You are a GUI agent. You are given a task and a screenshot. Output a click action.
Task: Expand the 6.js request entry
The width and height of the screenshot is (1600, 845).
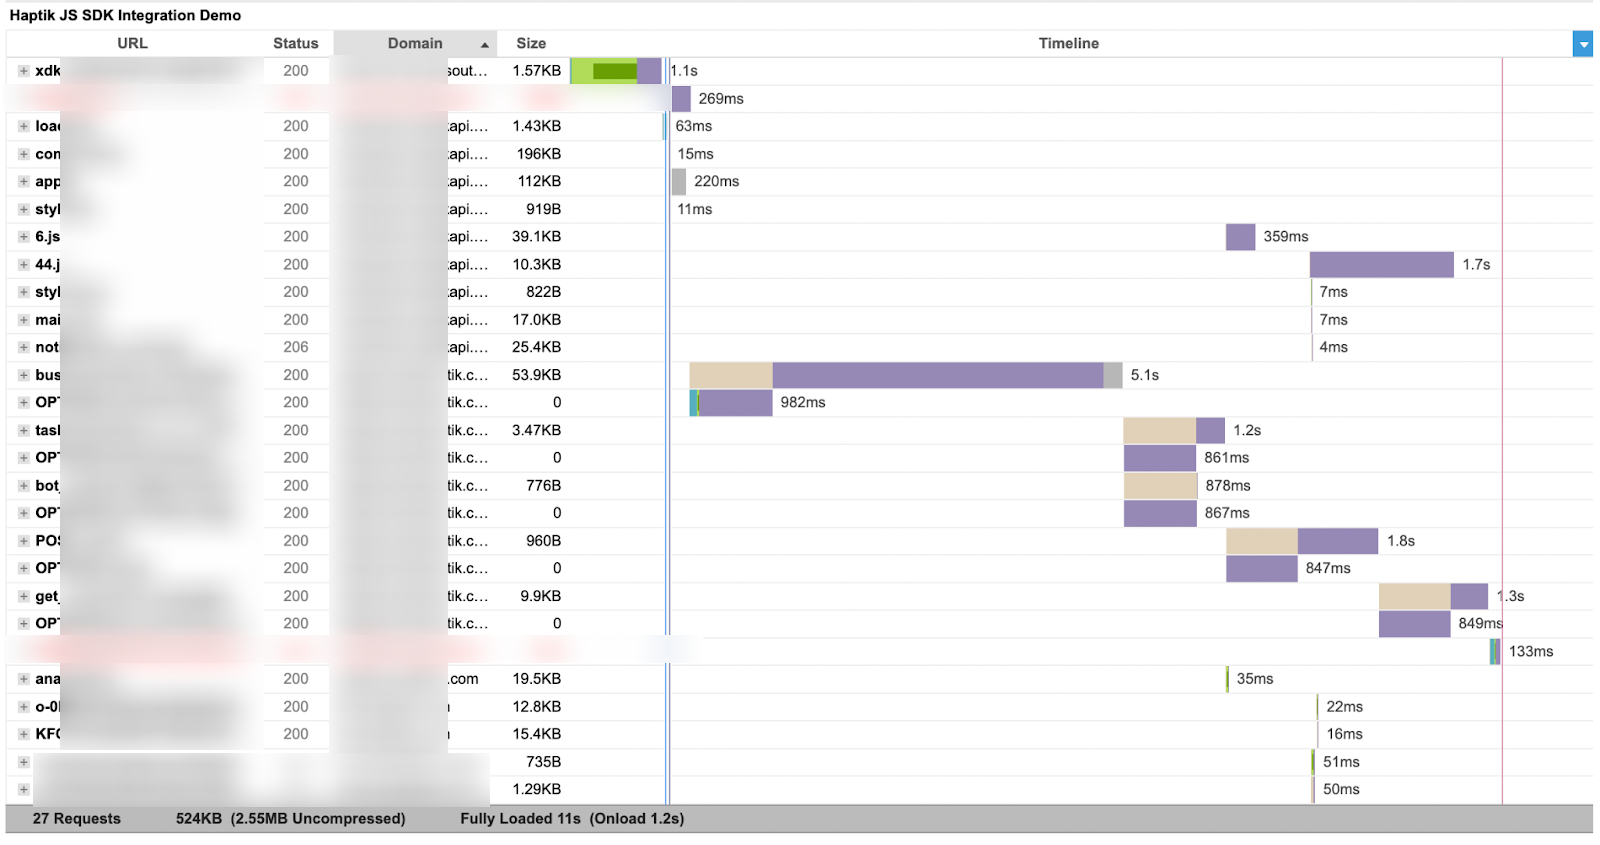(23, 237)
